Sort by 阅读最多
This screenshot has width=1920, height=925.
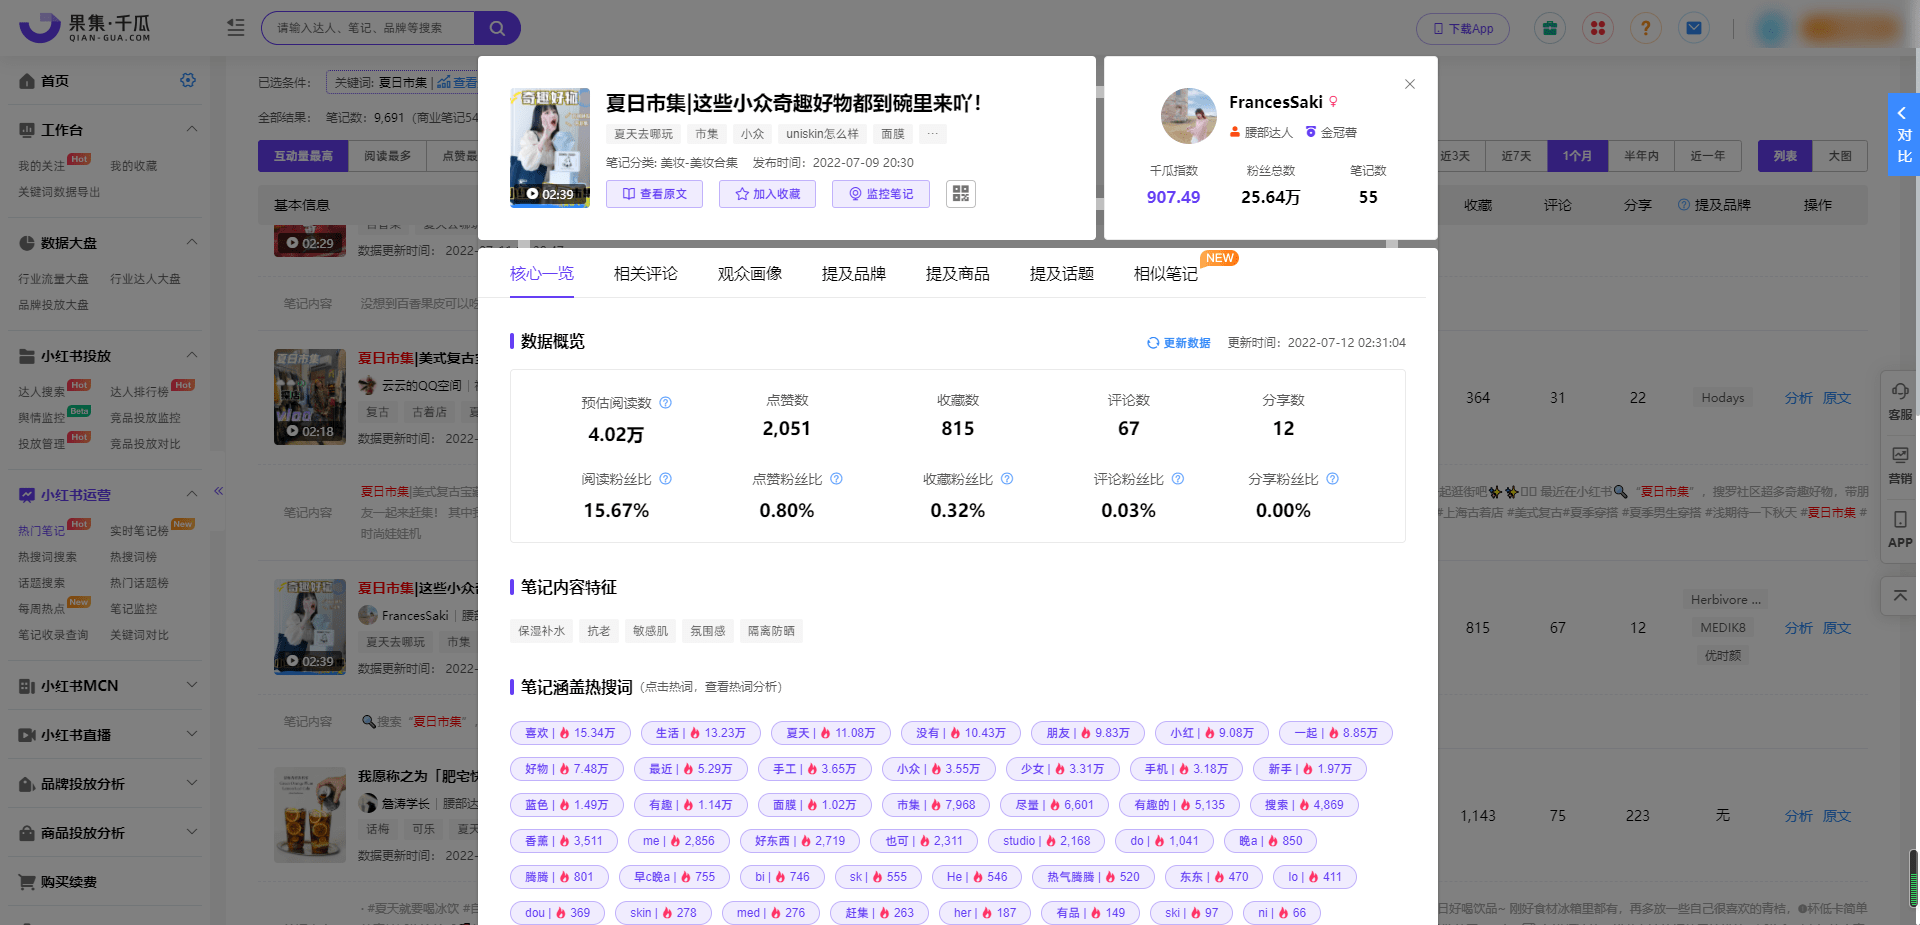[x=387, y=156]
